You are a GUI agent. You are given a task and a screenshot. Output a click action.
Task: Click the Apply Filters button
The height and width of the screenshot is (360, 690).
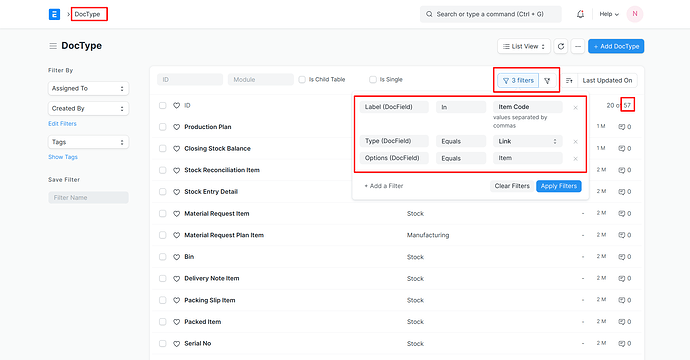(558, 186)
